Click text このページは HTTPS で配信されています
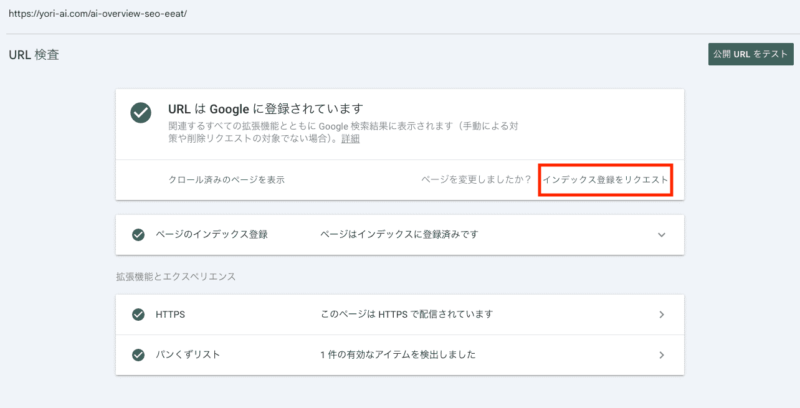800x408 pixels. [x=407, y=314]
